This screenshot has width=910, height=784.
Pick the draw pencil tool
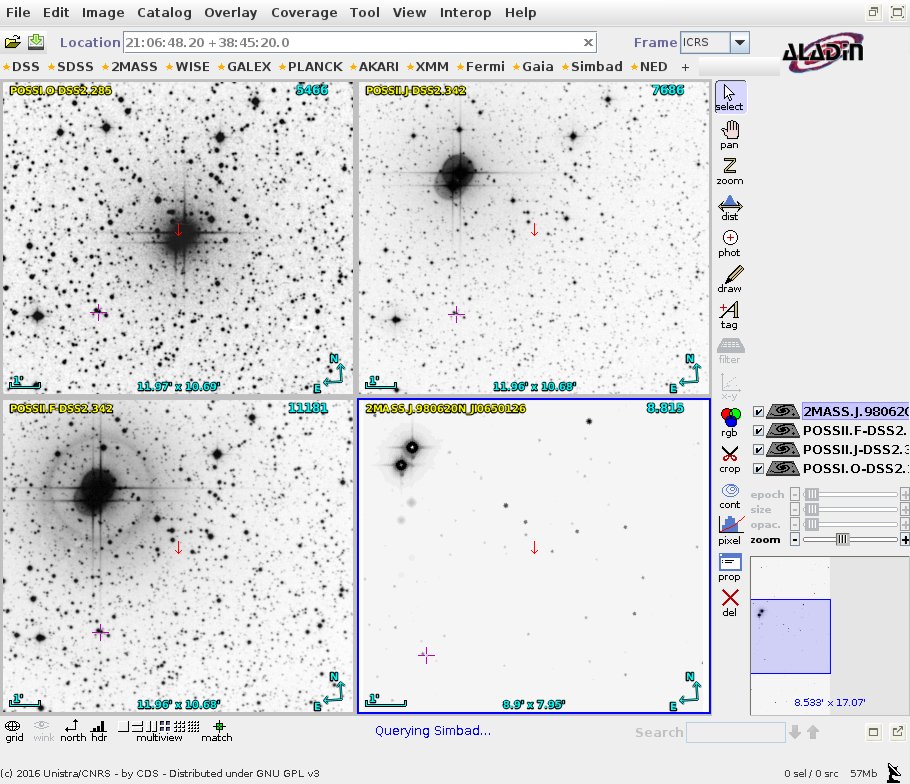(x=729, y=279)
